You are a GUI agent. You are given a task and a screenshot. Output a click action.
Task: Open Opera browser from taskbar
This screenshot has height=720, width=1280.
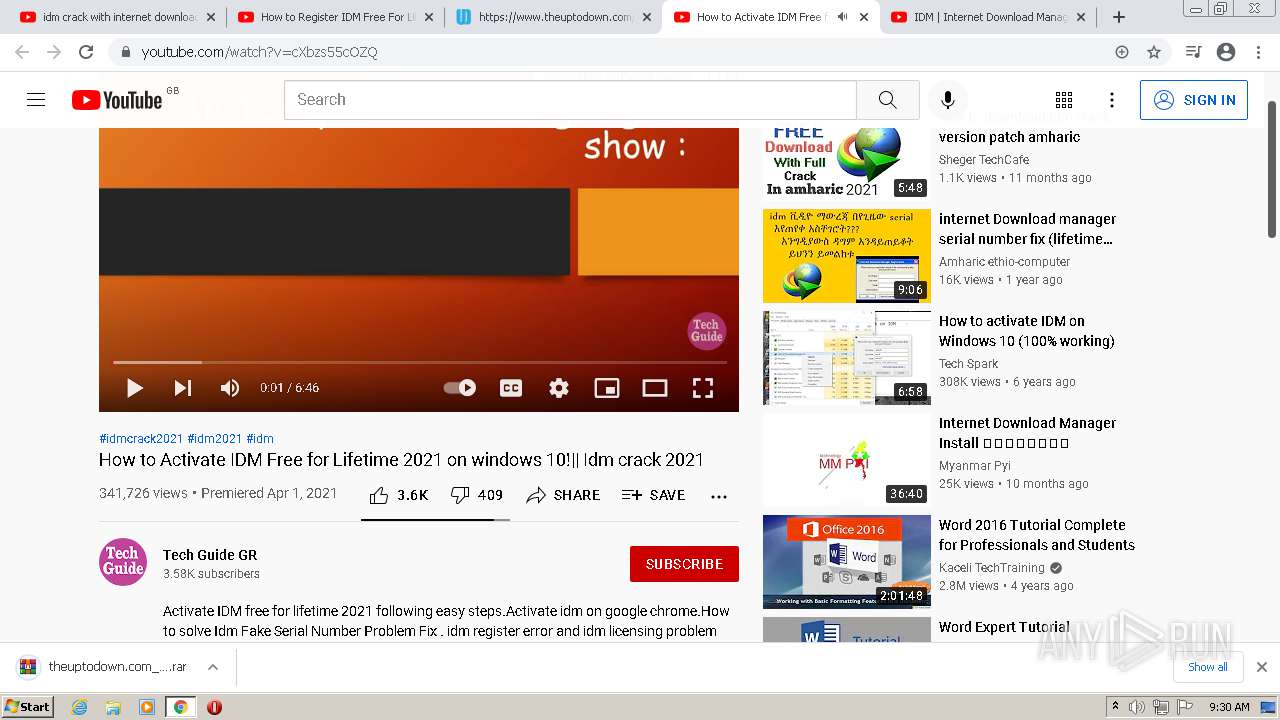pyautogui.click(x=214, y=707)
